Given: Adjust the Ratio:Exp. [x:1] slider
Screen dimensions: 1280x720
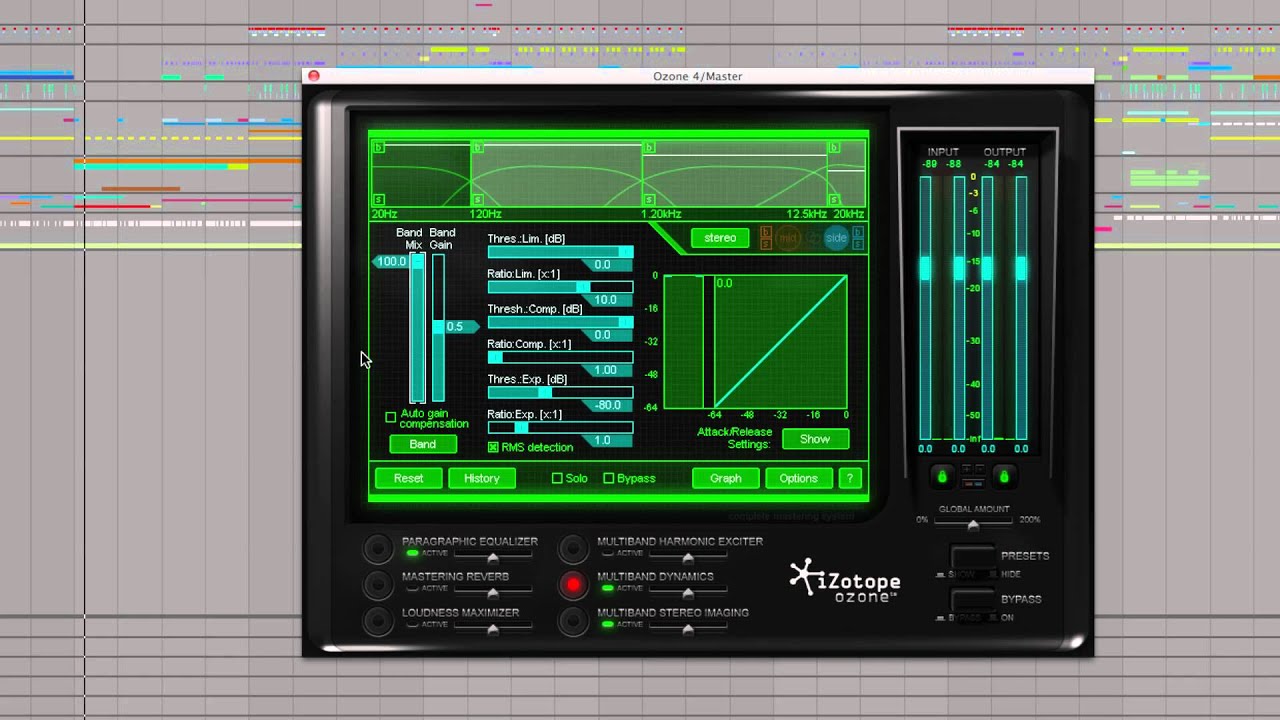Looking at the screenshot, I should click(x=560, y=427).
